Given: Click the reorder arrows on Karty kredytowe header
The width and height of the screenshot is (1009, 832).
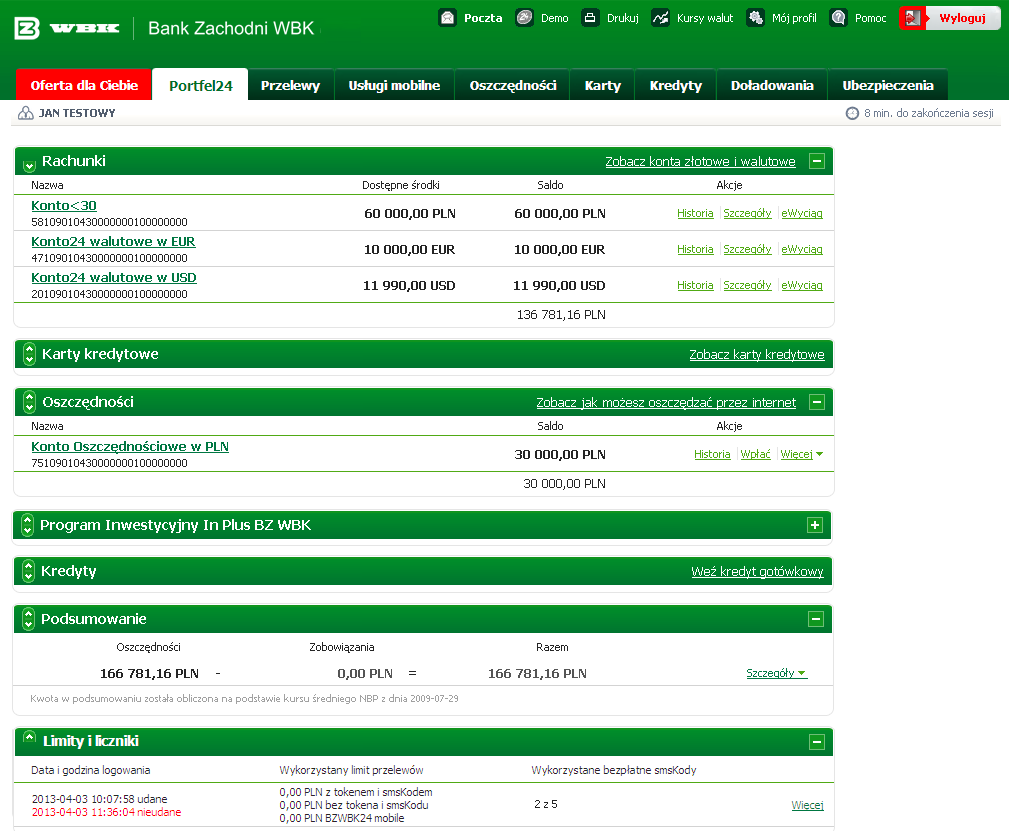Looking at the screenshot, I should point(29,354).
